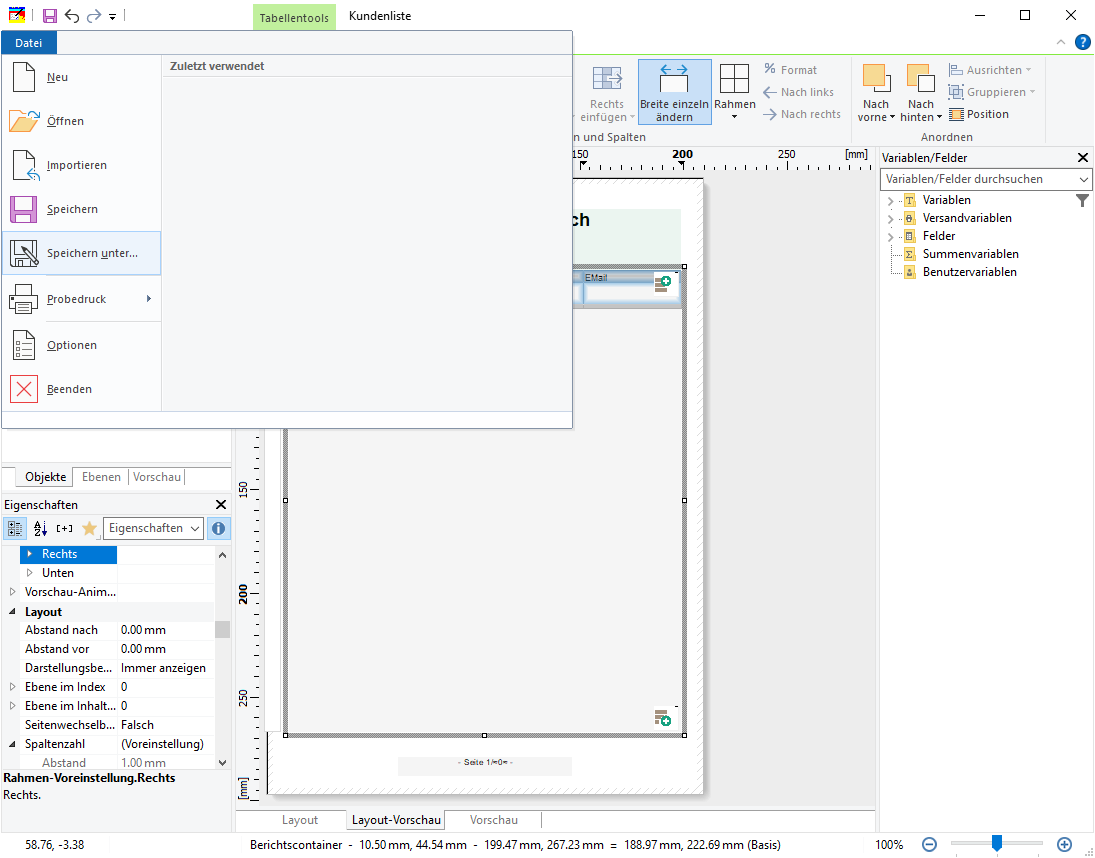Open the Probedruck submenu
Viewport: 1095px width, 858px height.
point(82,299)
